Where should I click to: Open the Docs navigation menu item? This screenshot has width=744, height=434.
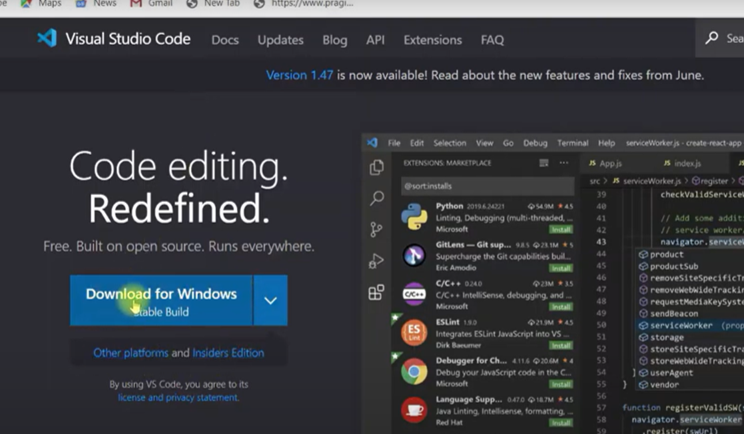point(225,40)
